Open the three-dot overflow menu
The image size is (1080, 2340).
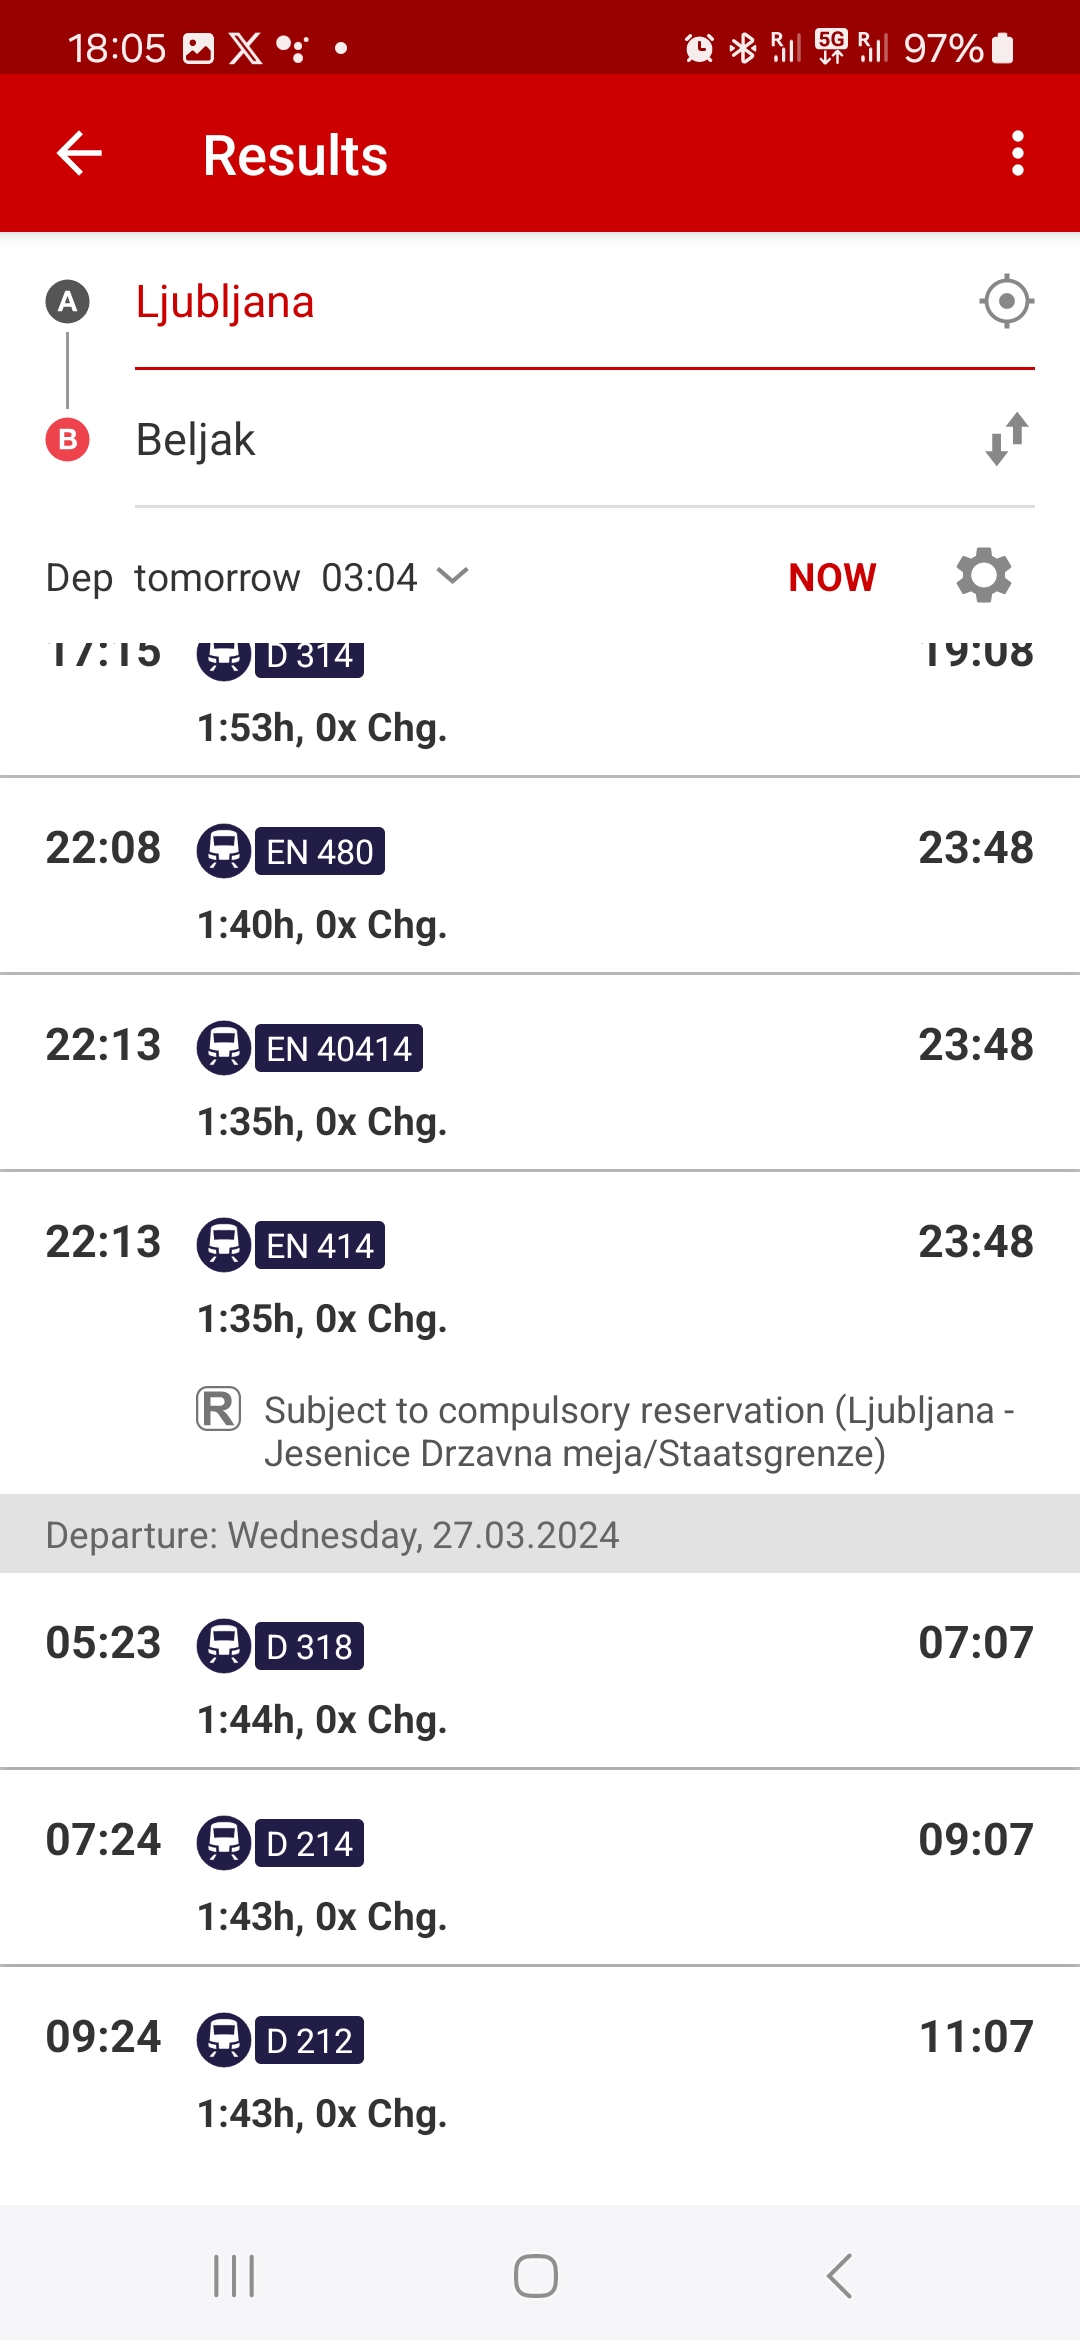[x=1017, y=154]
